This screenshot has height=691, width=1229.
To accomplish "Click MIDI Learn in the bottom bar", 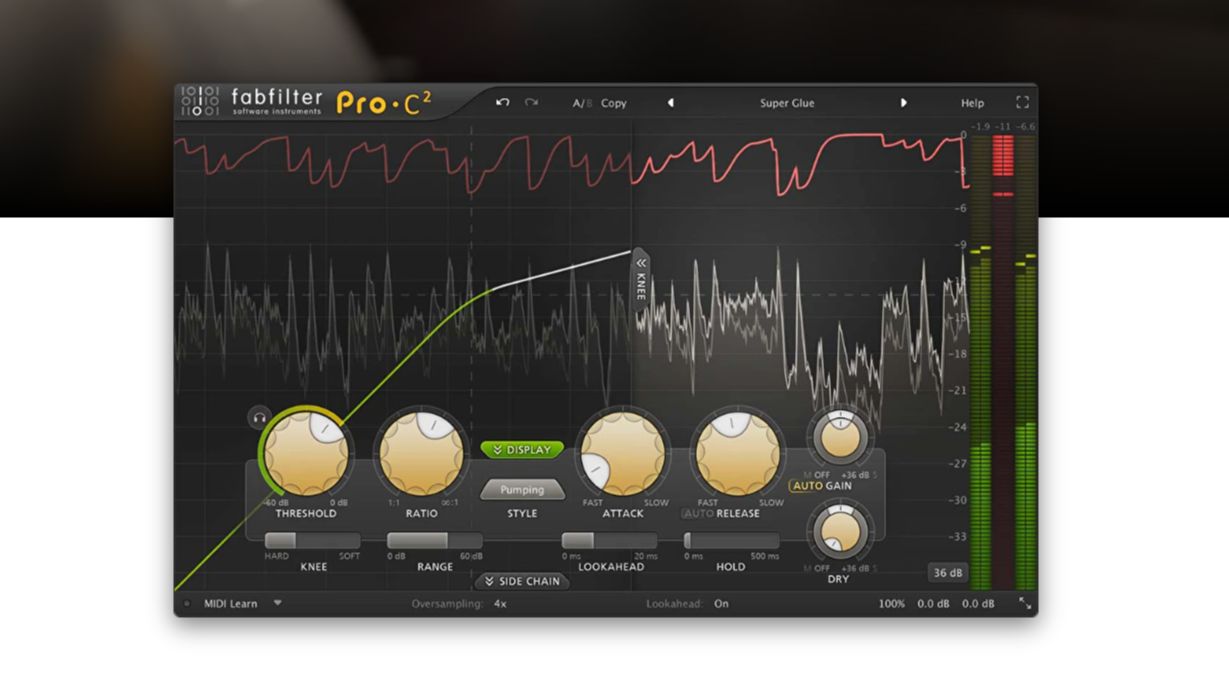I will pyautogui.click(x=231, y=604).
